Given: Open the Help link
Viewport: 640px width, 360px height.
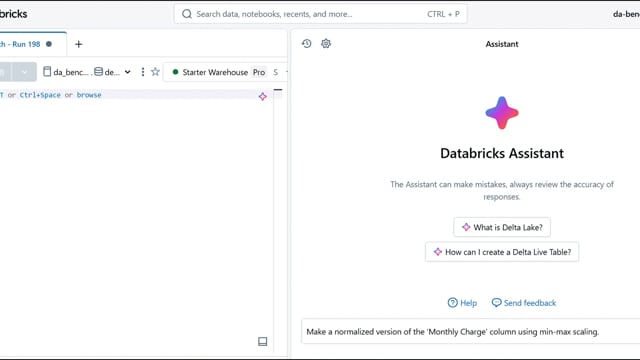Looking at the screenshot, I should pos(462,303).
